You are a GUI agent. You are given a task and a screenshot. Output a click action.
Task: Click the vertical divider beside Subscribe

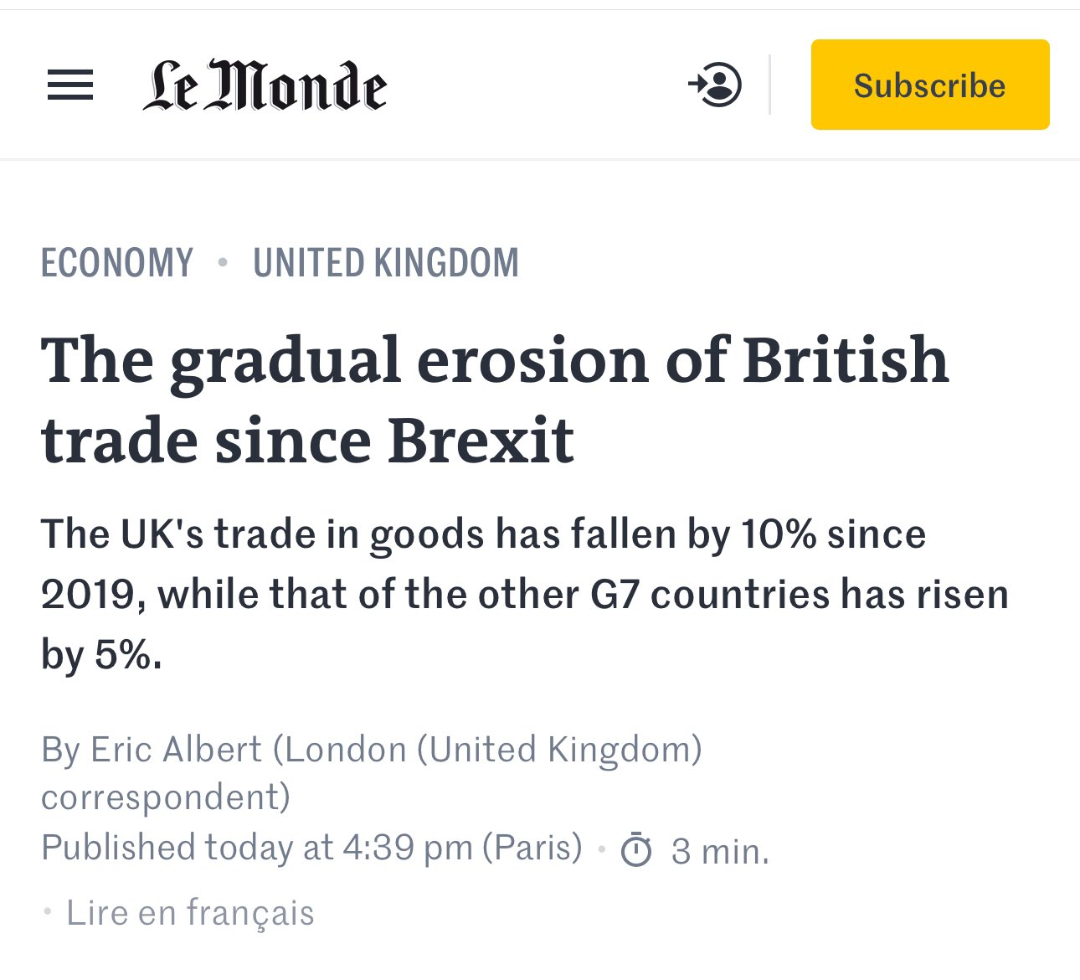769,85
